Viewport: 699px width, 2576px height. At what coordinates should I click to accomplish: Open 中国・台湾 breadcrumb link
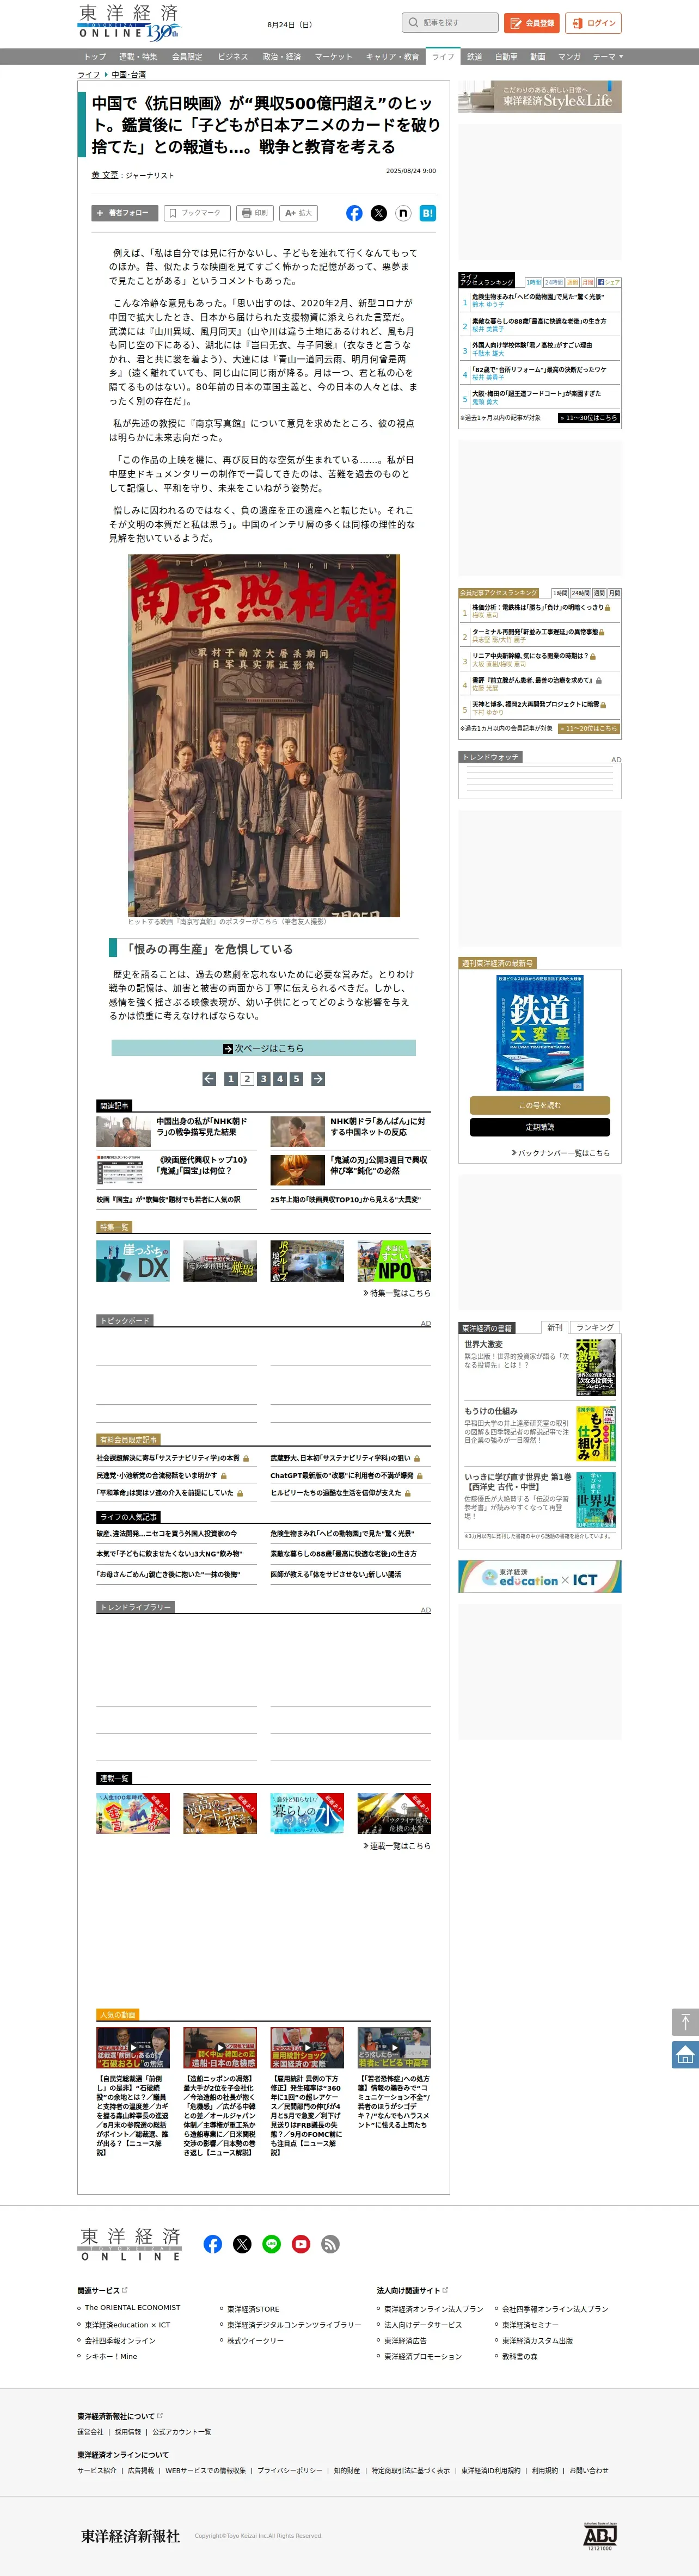coord(128,75)
